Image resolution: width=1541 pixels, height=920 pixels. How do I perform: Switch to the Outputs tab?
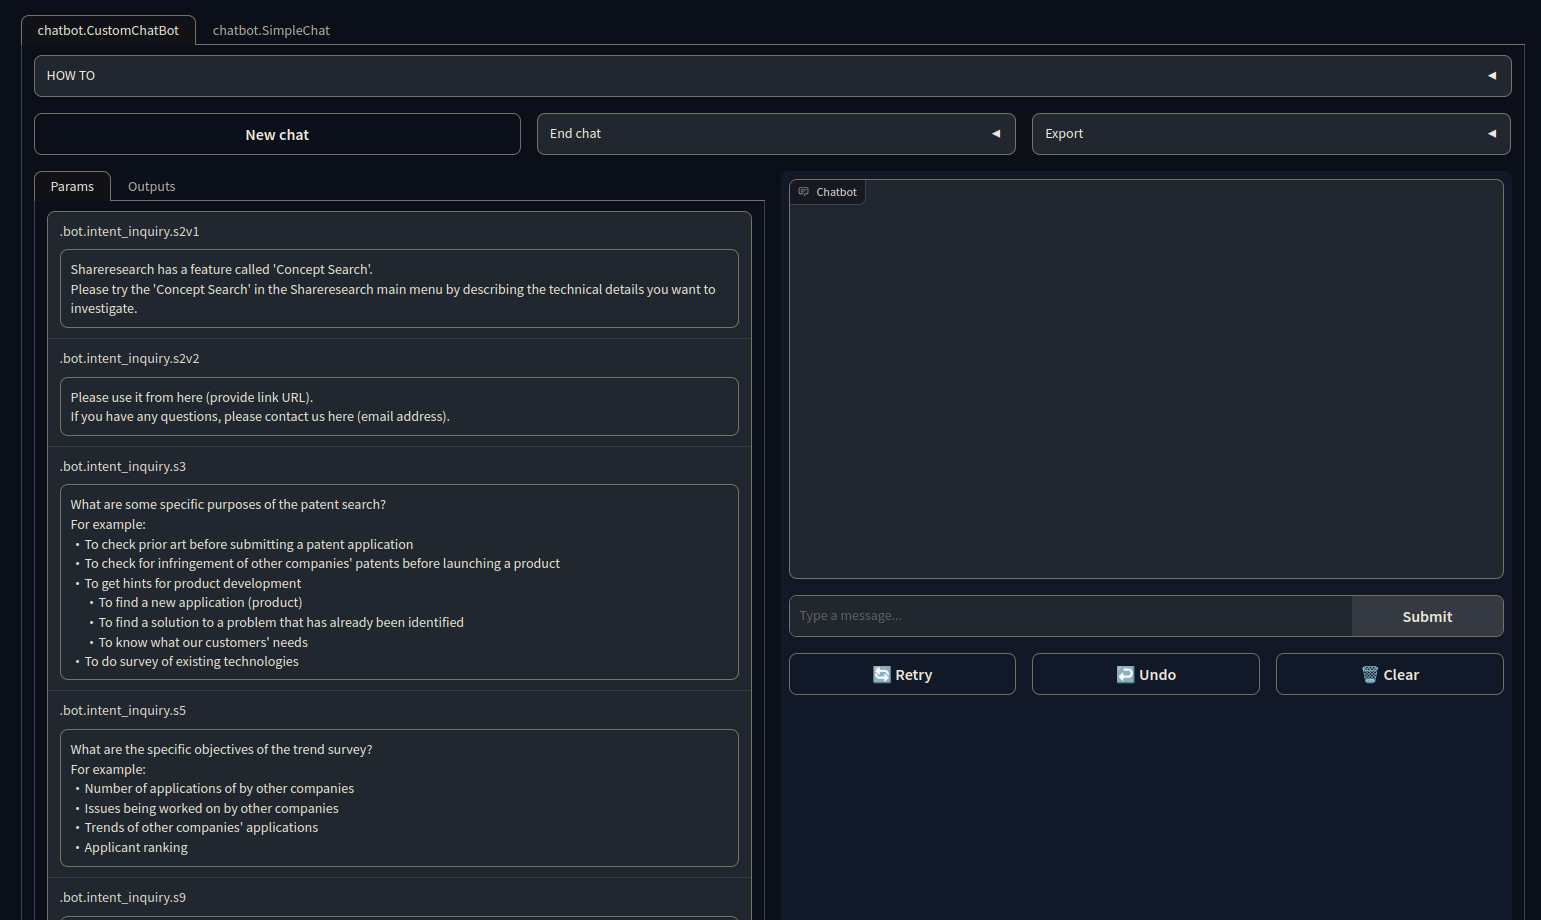(151, 186)
